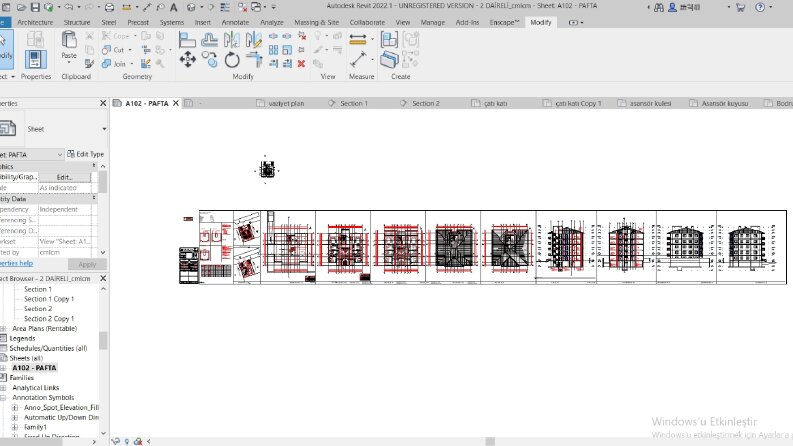This screenshot has width=793, height=446.
Task: Open the Structure ribbon tab
Action: coord(77,22)
